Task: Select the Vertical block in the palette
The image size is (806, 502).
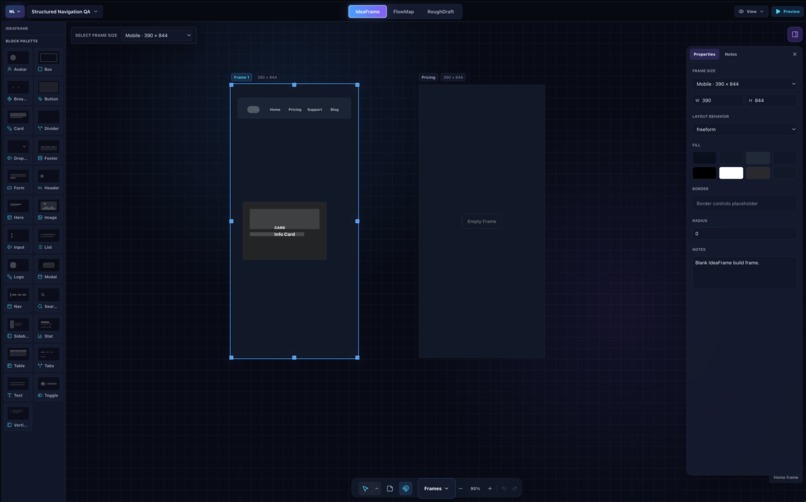Action: (18, 419)
